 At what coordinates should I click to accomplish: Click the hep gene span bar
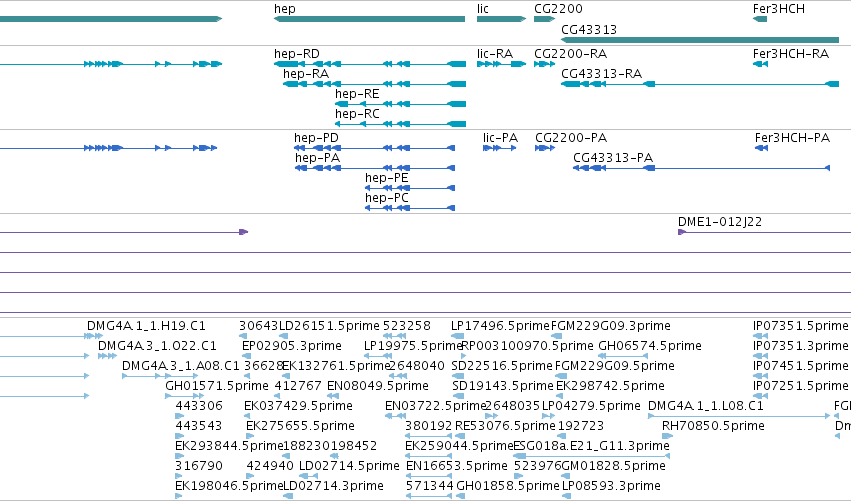pos(370,19)
